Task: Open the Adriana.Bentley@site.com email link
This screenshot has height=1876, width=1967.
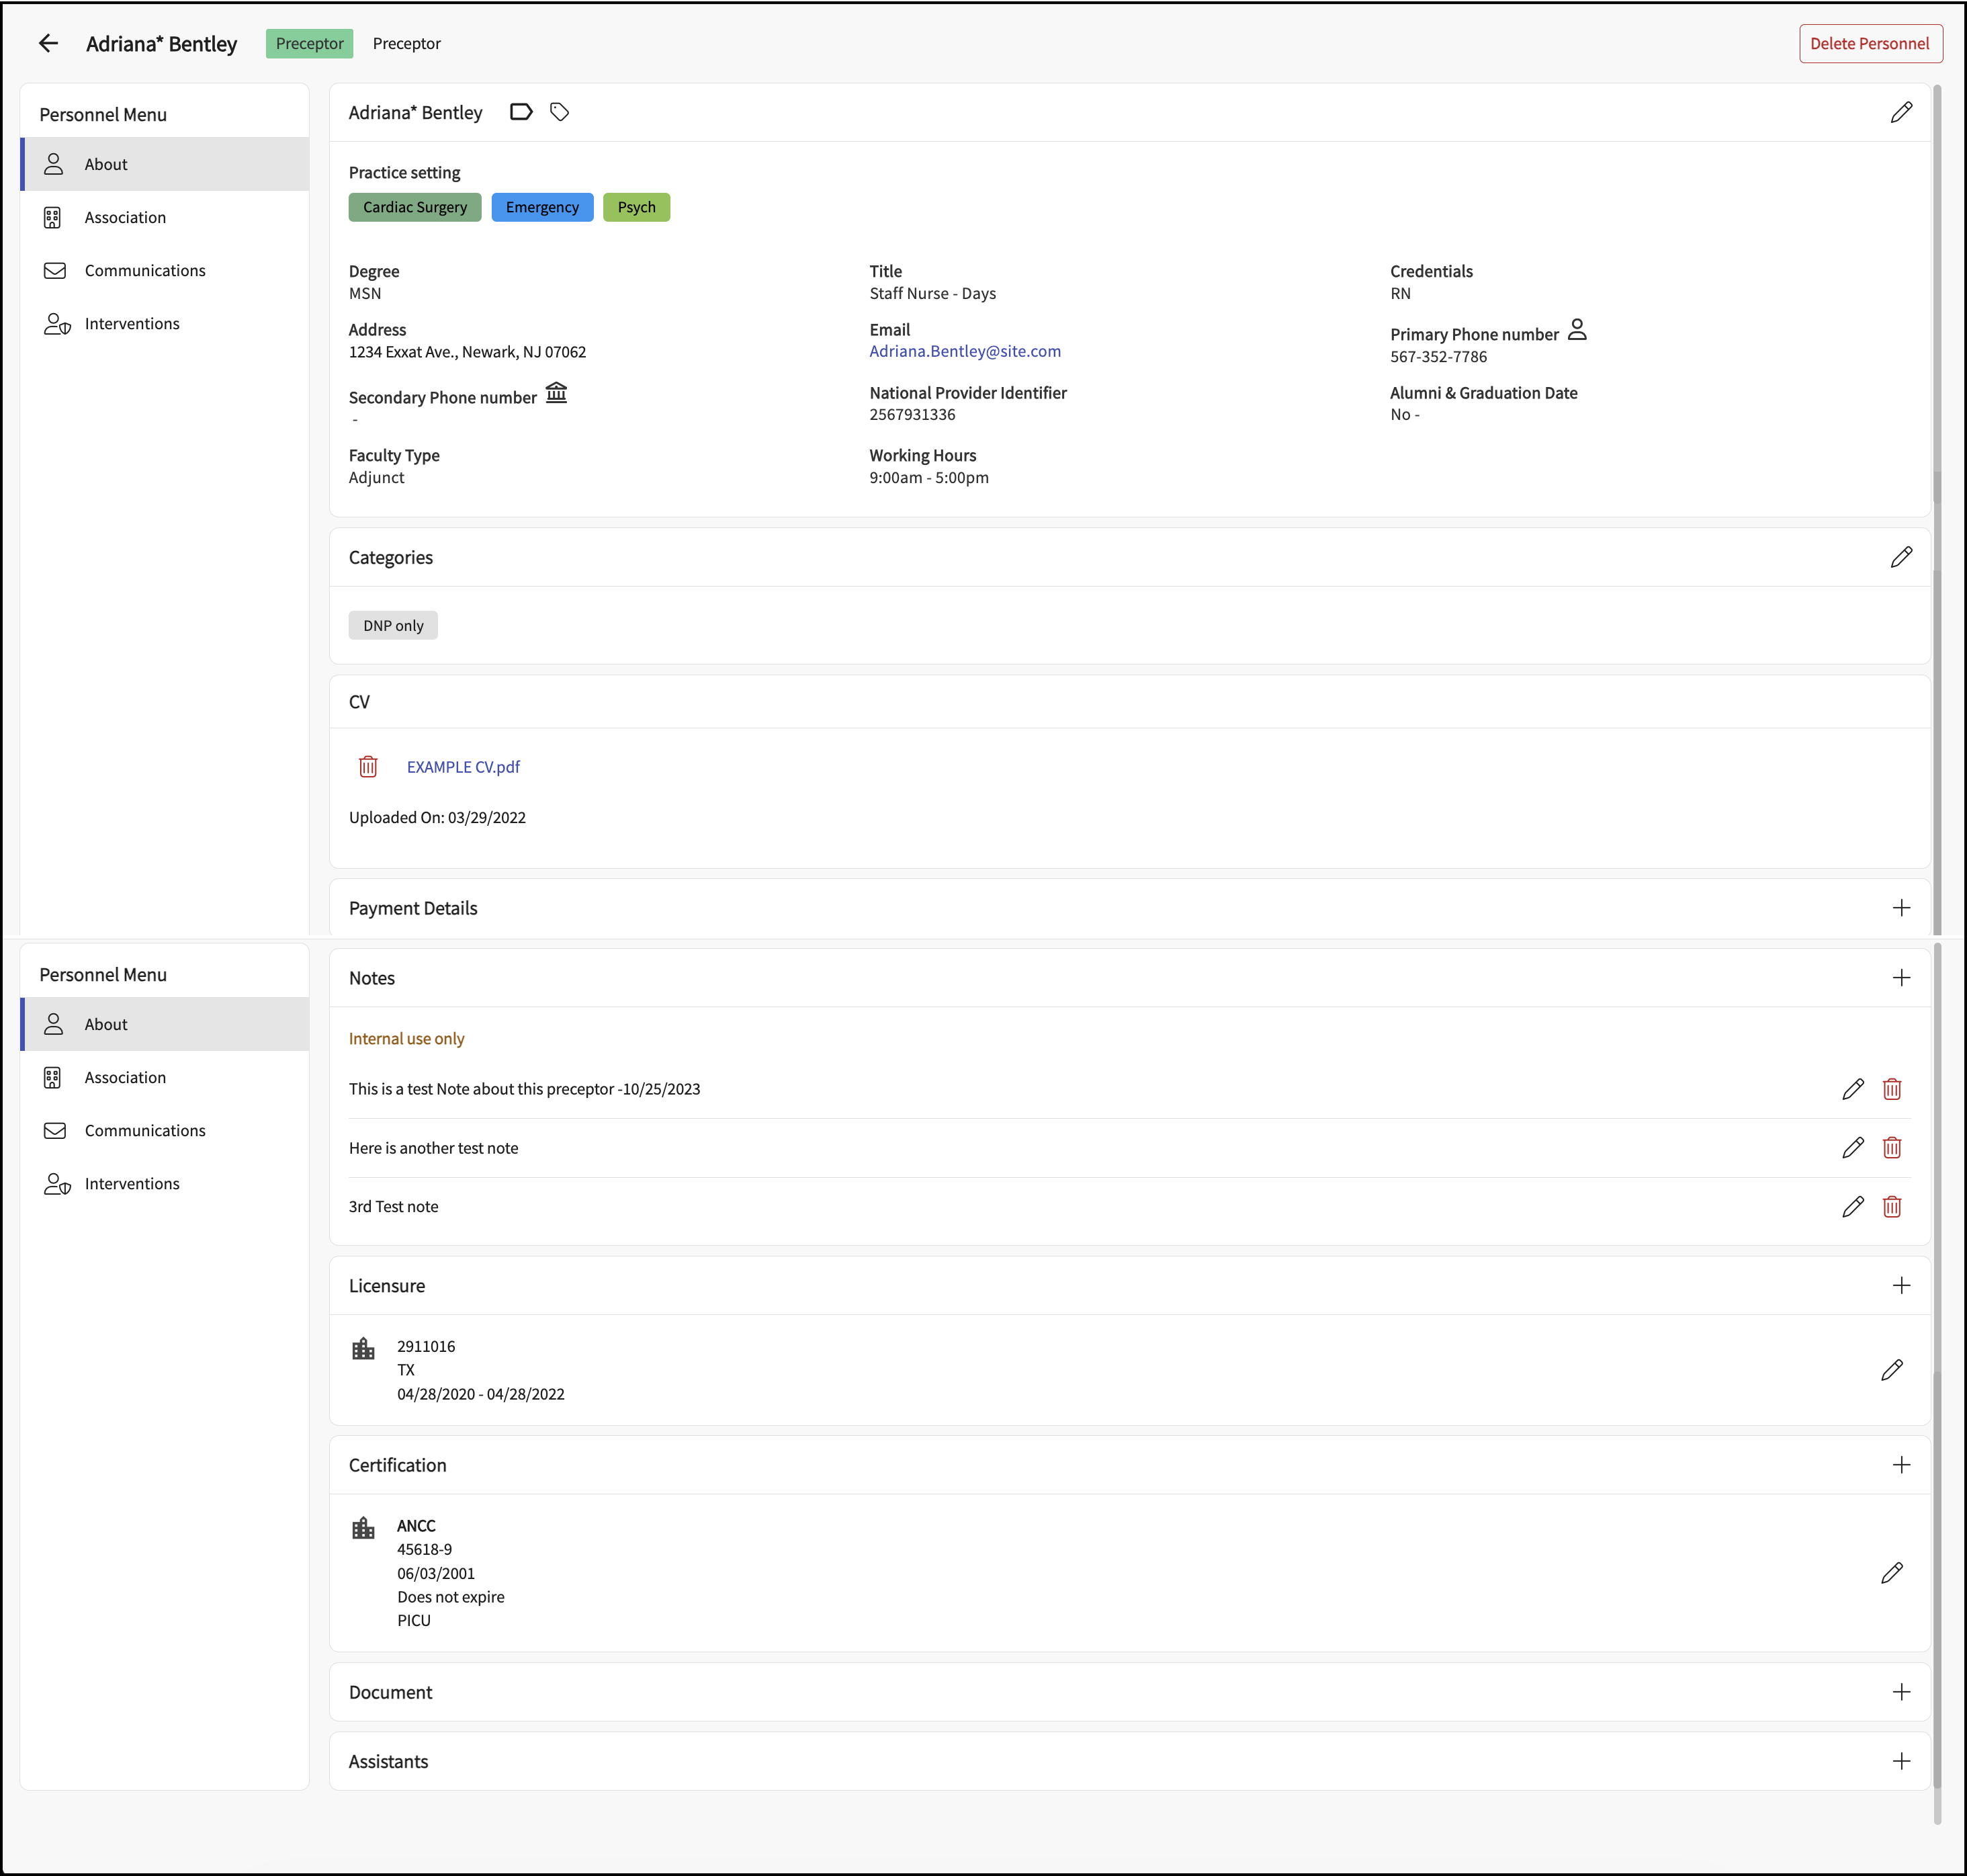Action: point(964,351)
